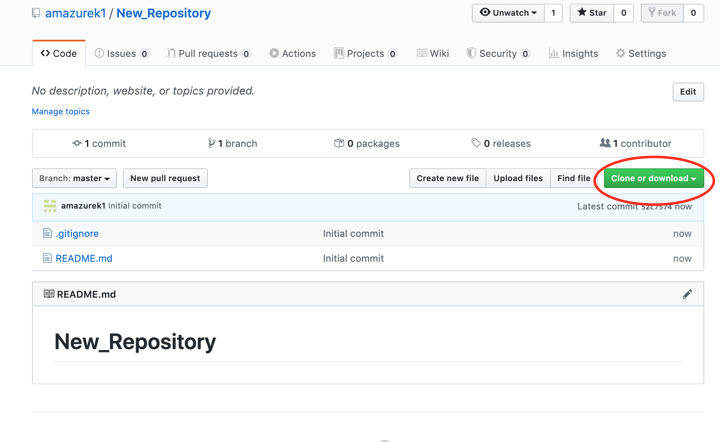
Task: View the 1 branch list
Action: coord(232,144)
